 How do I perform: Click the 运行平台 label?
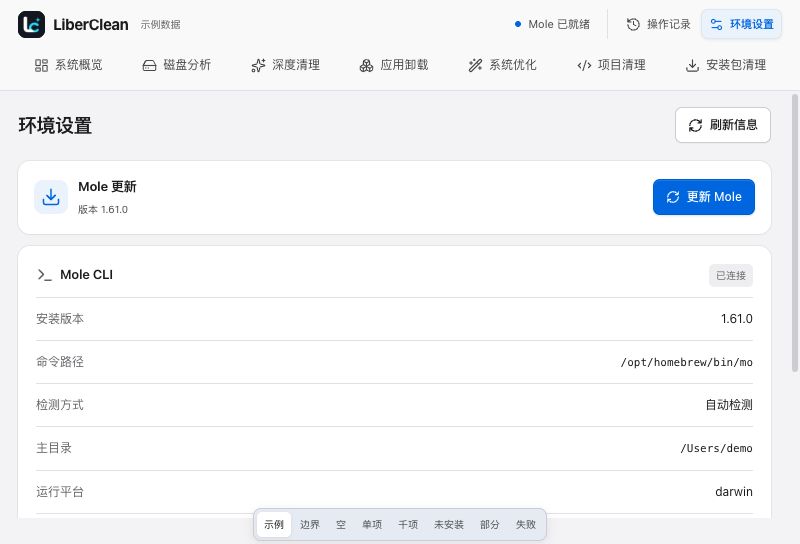60,492
